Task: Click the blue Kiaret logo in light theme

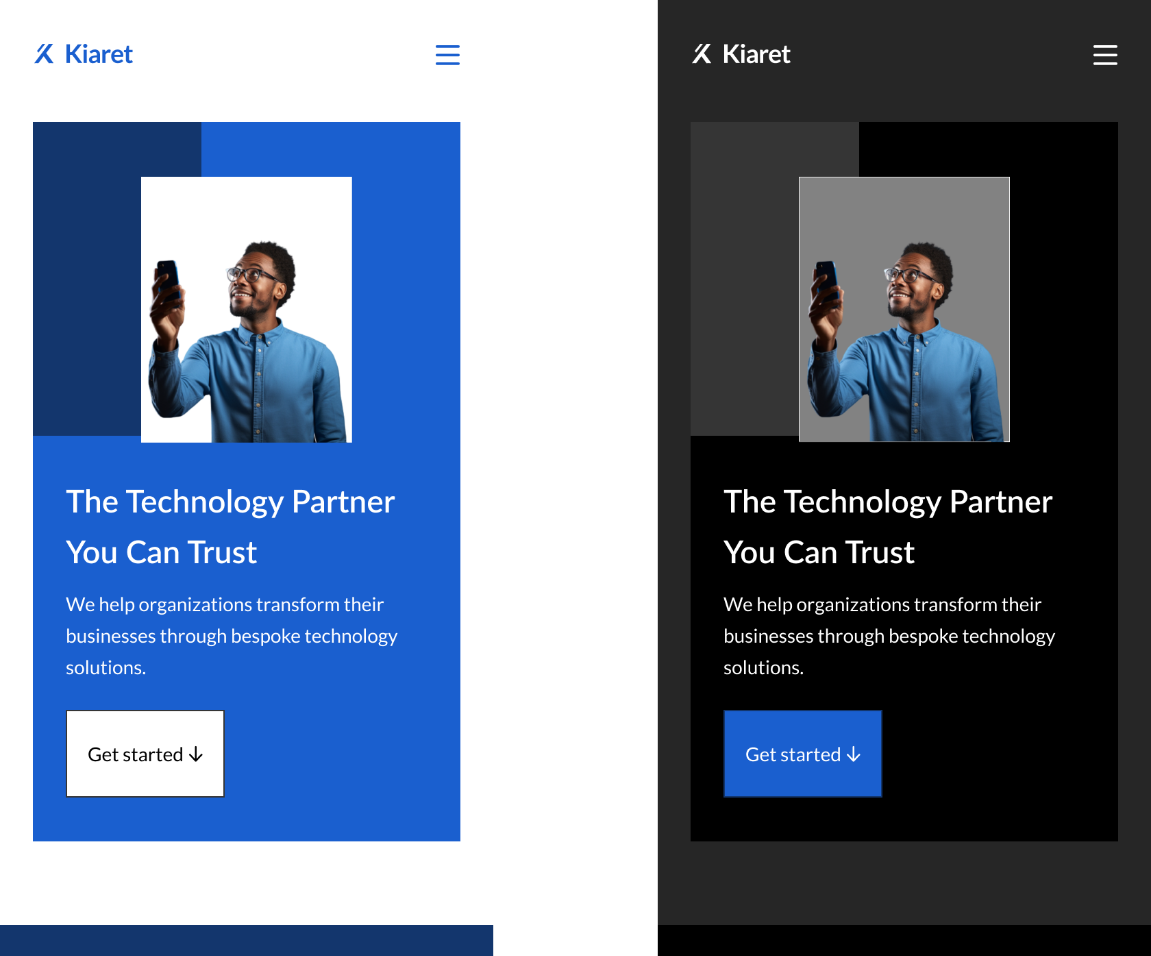Action: (83, 54)
